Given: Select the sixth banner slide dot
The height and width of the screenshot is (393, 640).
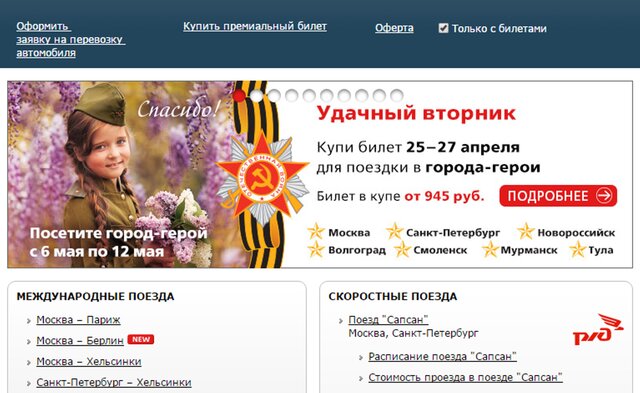Looking at the screenshot, I should [x=327, y=96].
